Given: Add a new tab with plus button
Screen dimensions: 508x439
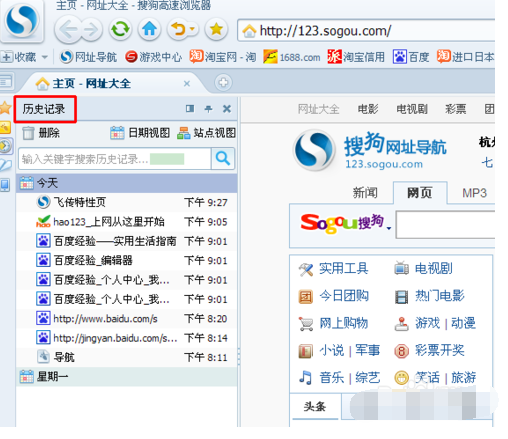Looking at the screenshot, I should pos(223,82).
